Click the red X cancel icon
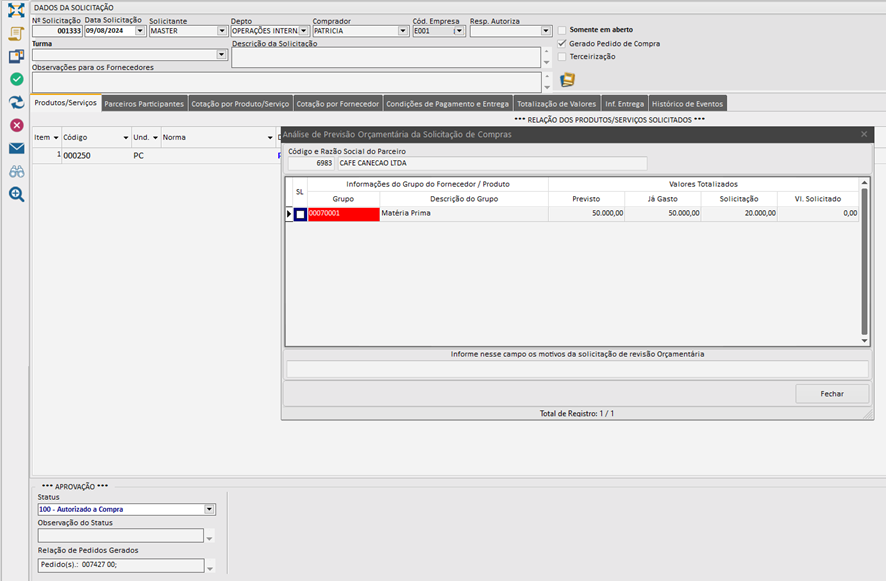Viewport: 886px width, 581px height. coord(17,125)
